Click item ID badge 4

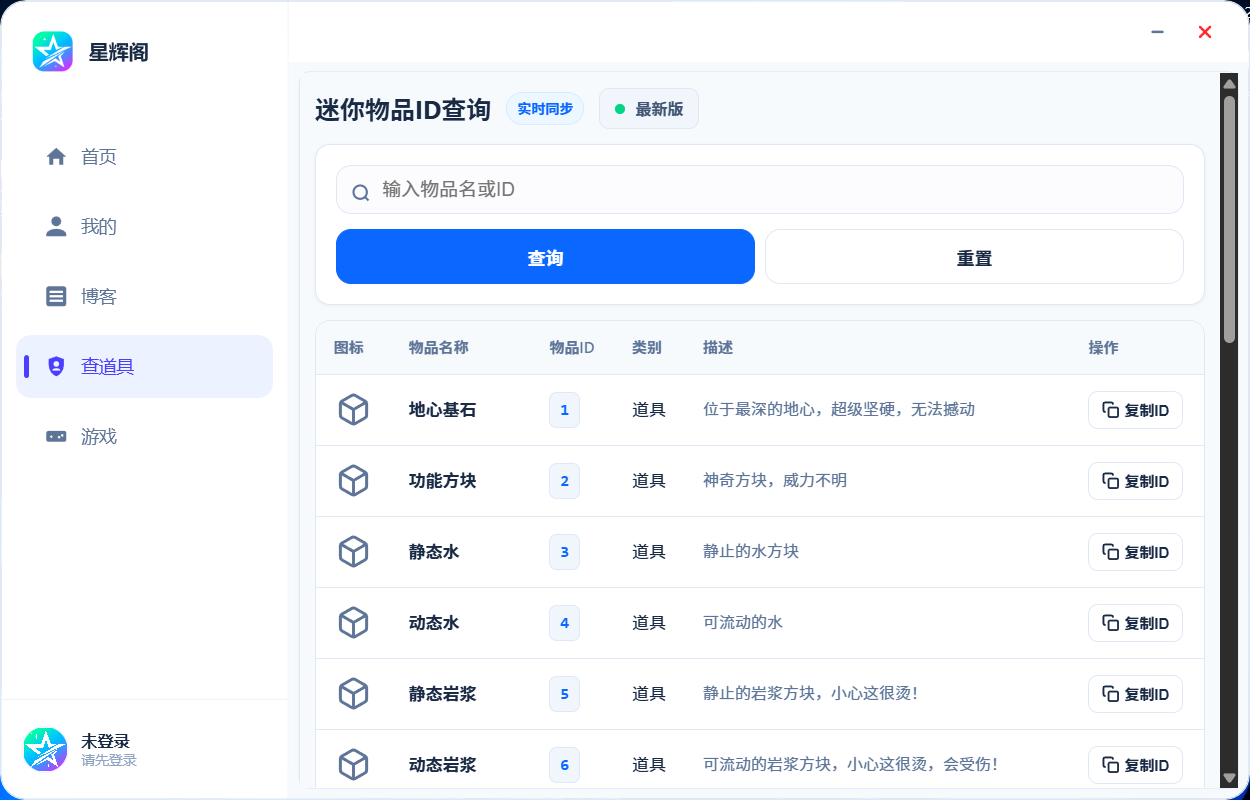[564, 623]
